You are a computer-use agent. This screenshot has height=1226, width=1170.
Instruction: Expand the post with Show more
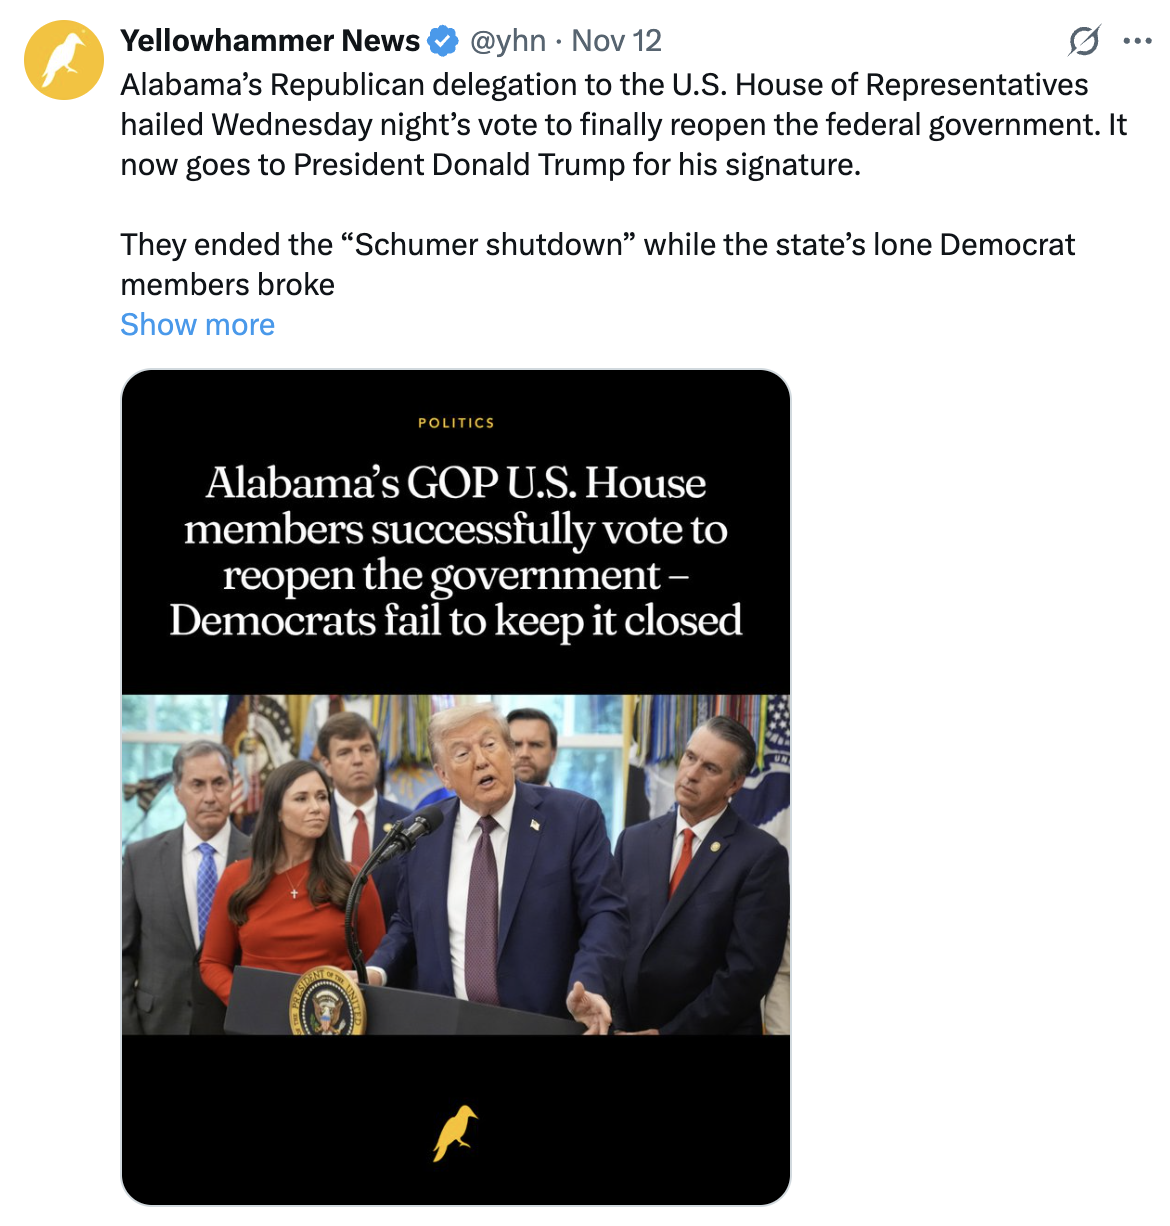tap(197, 325)
